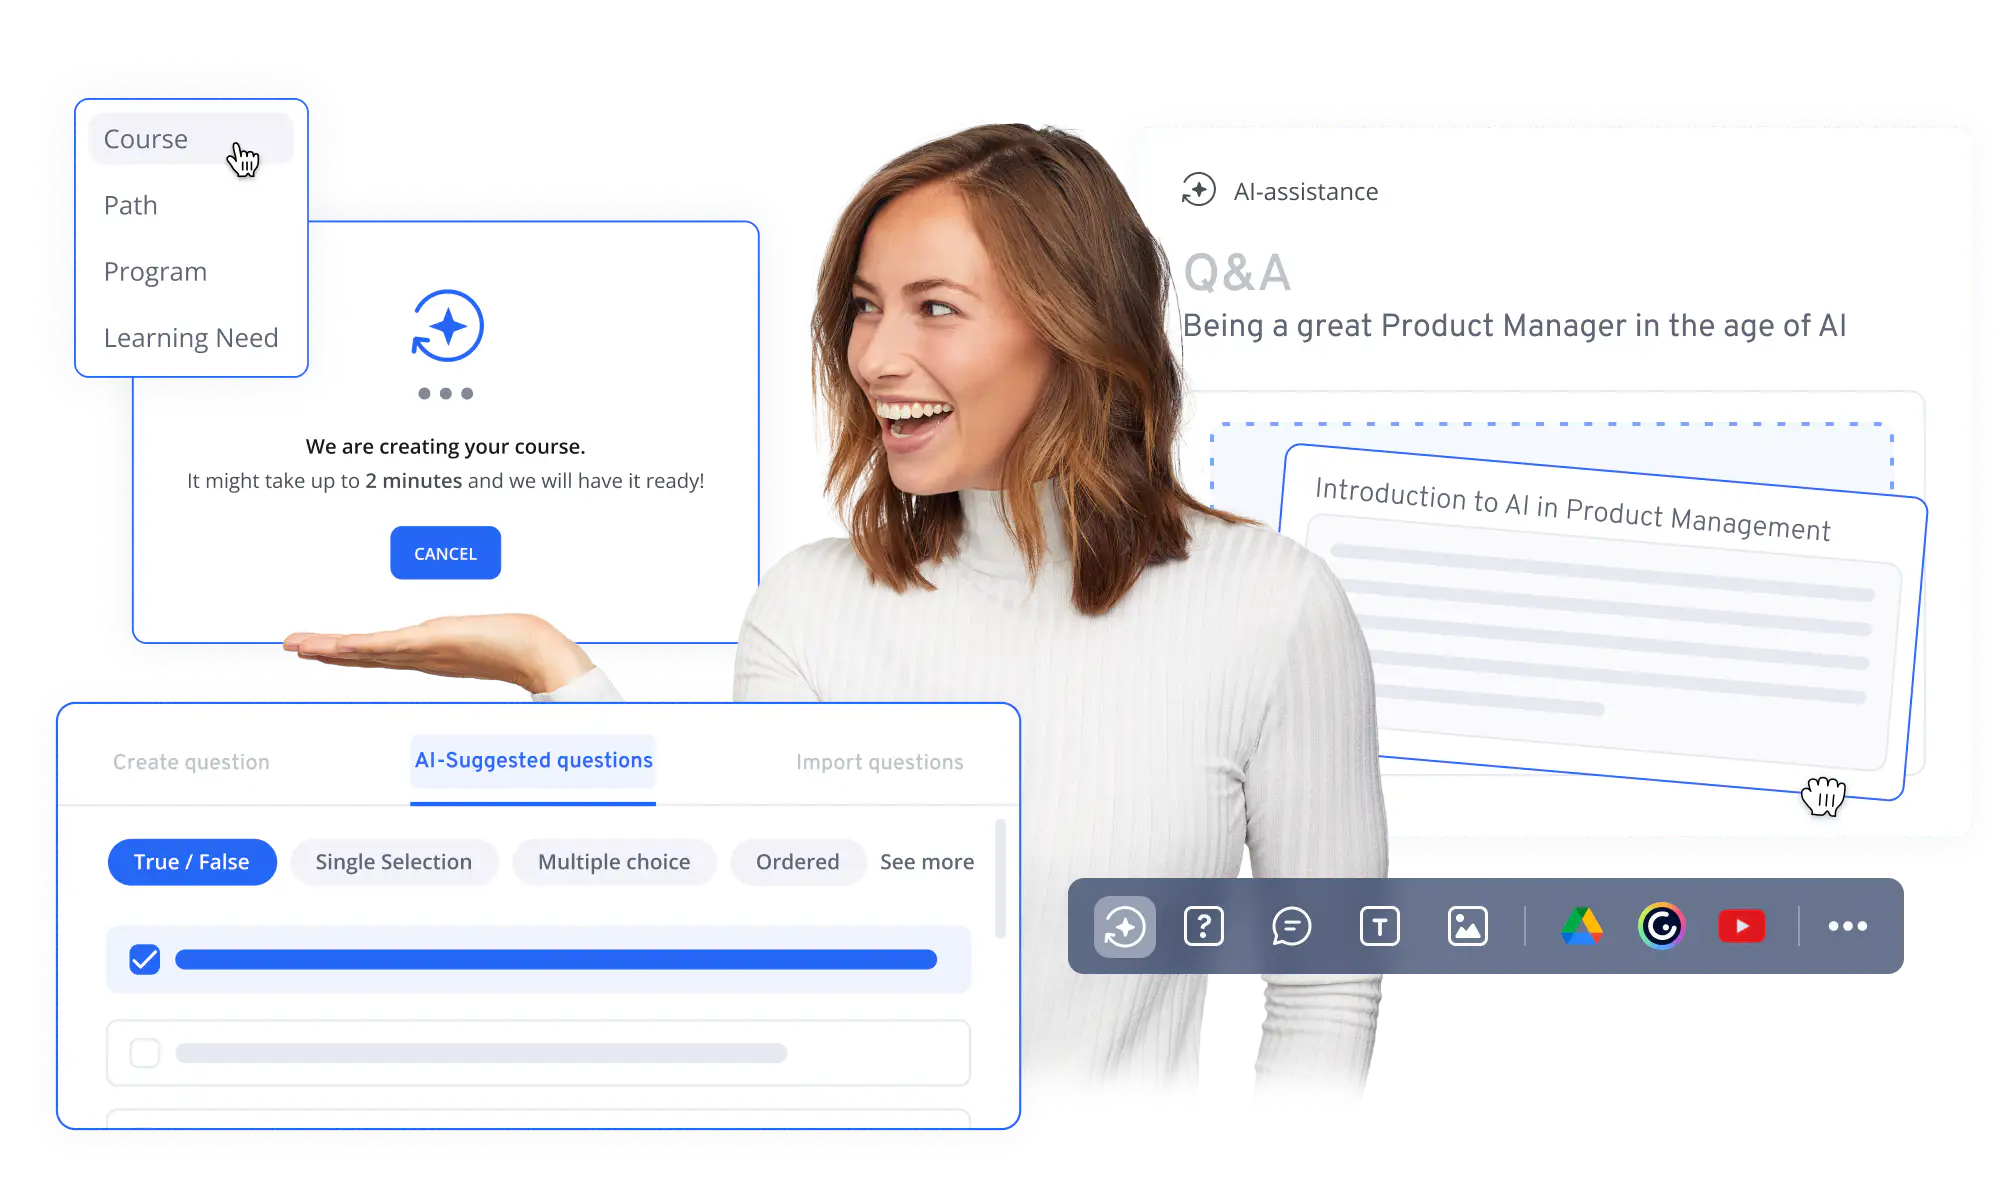Click the question mark icon in the toolbar
Image resolution: width=2000 pixels, height=1200 pixels.
(1204, 926)
